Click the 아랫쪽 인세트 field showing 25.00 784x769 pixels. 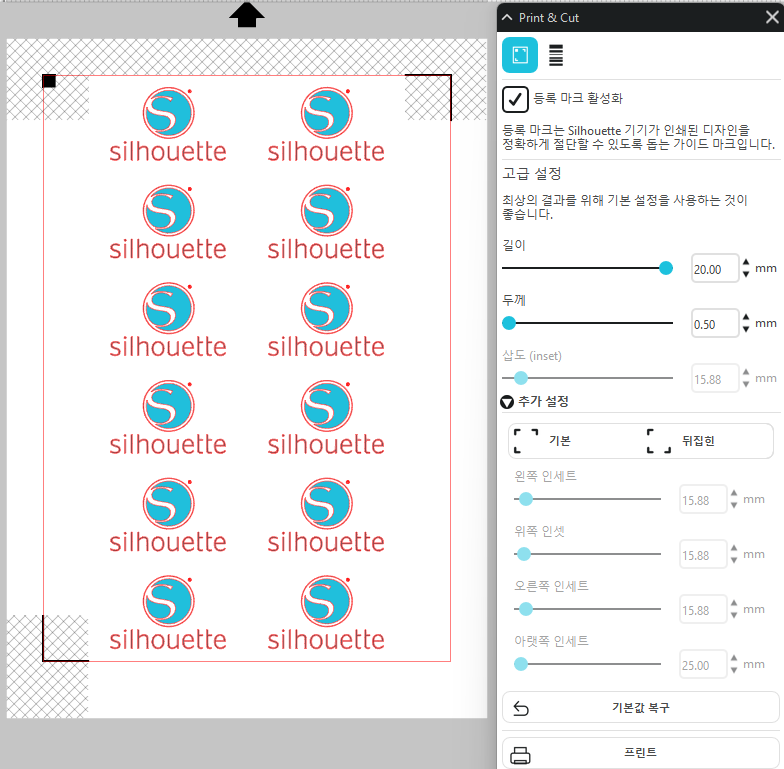703,664
